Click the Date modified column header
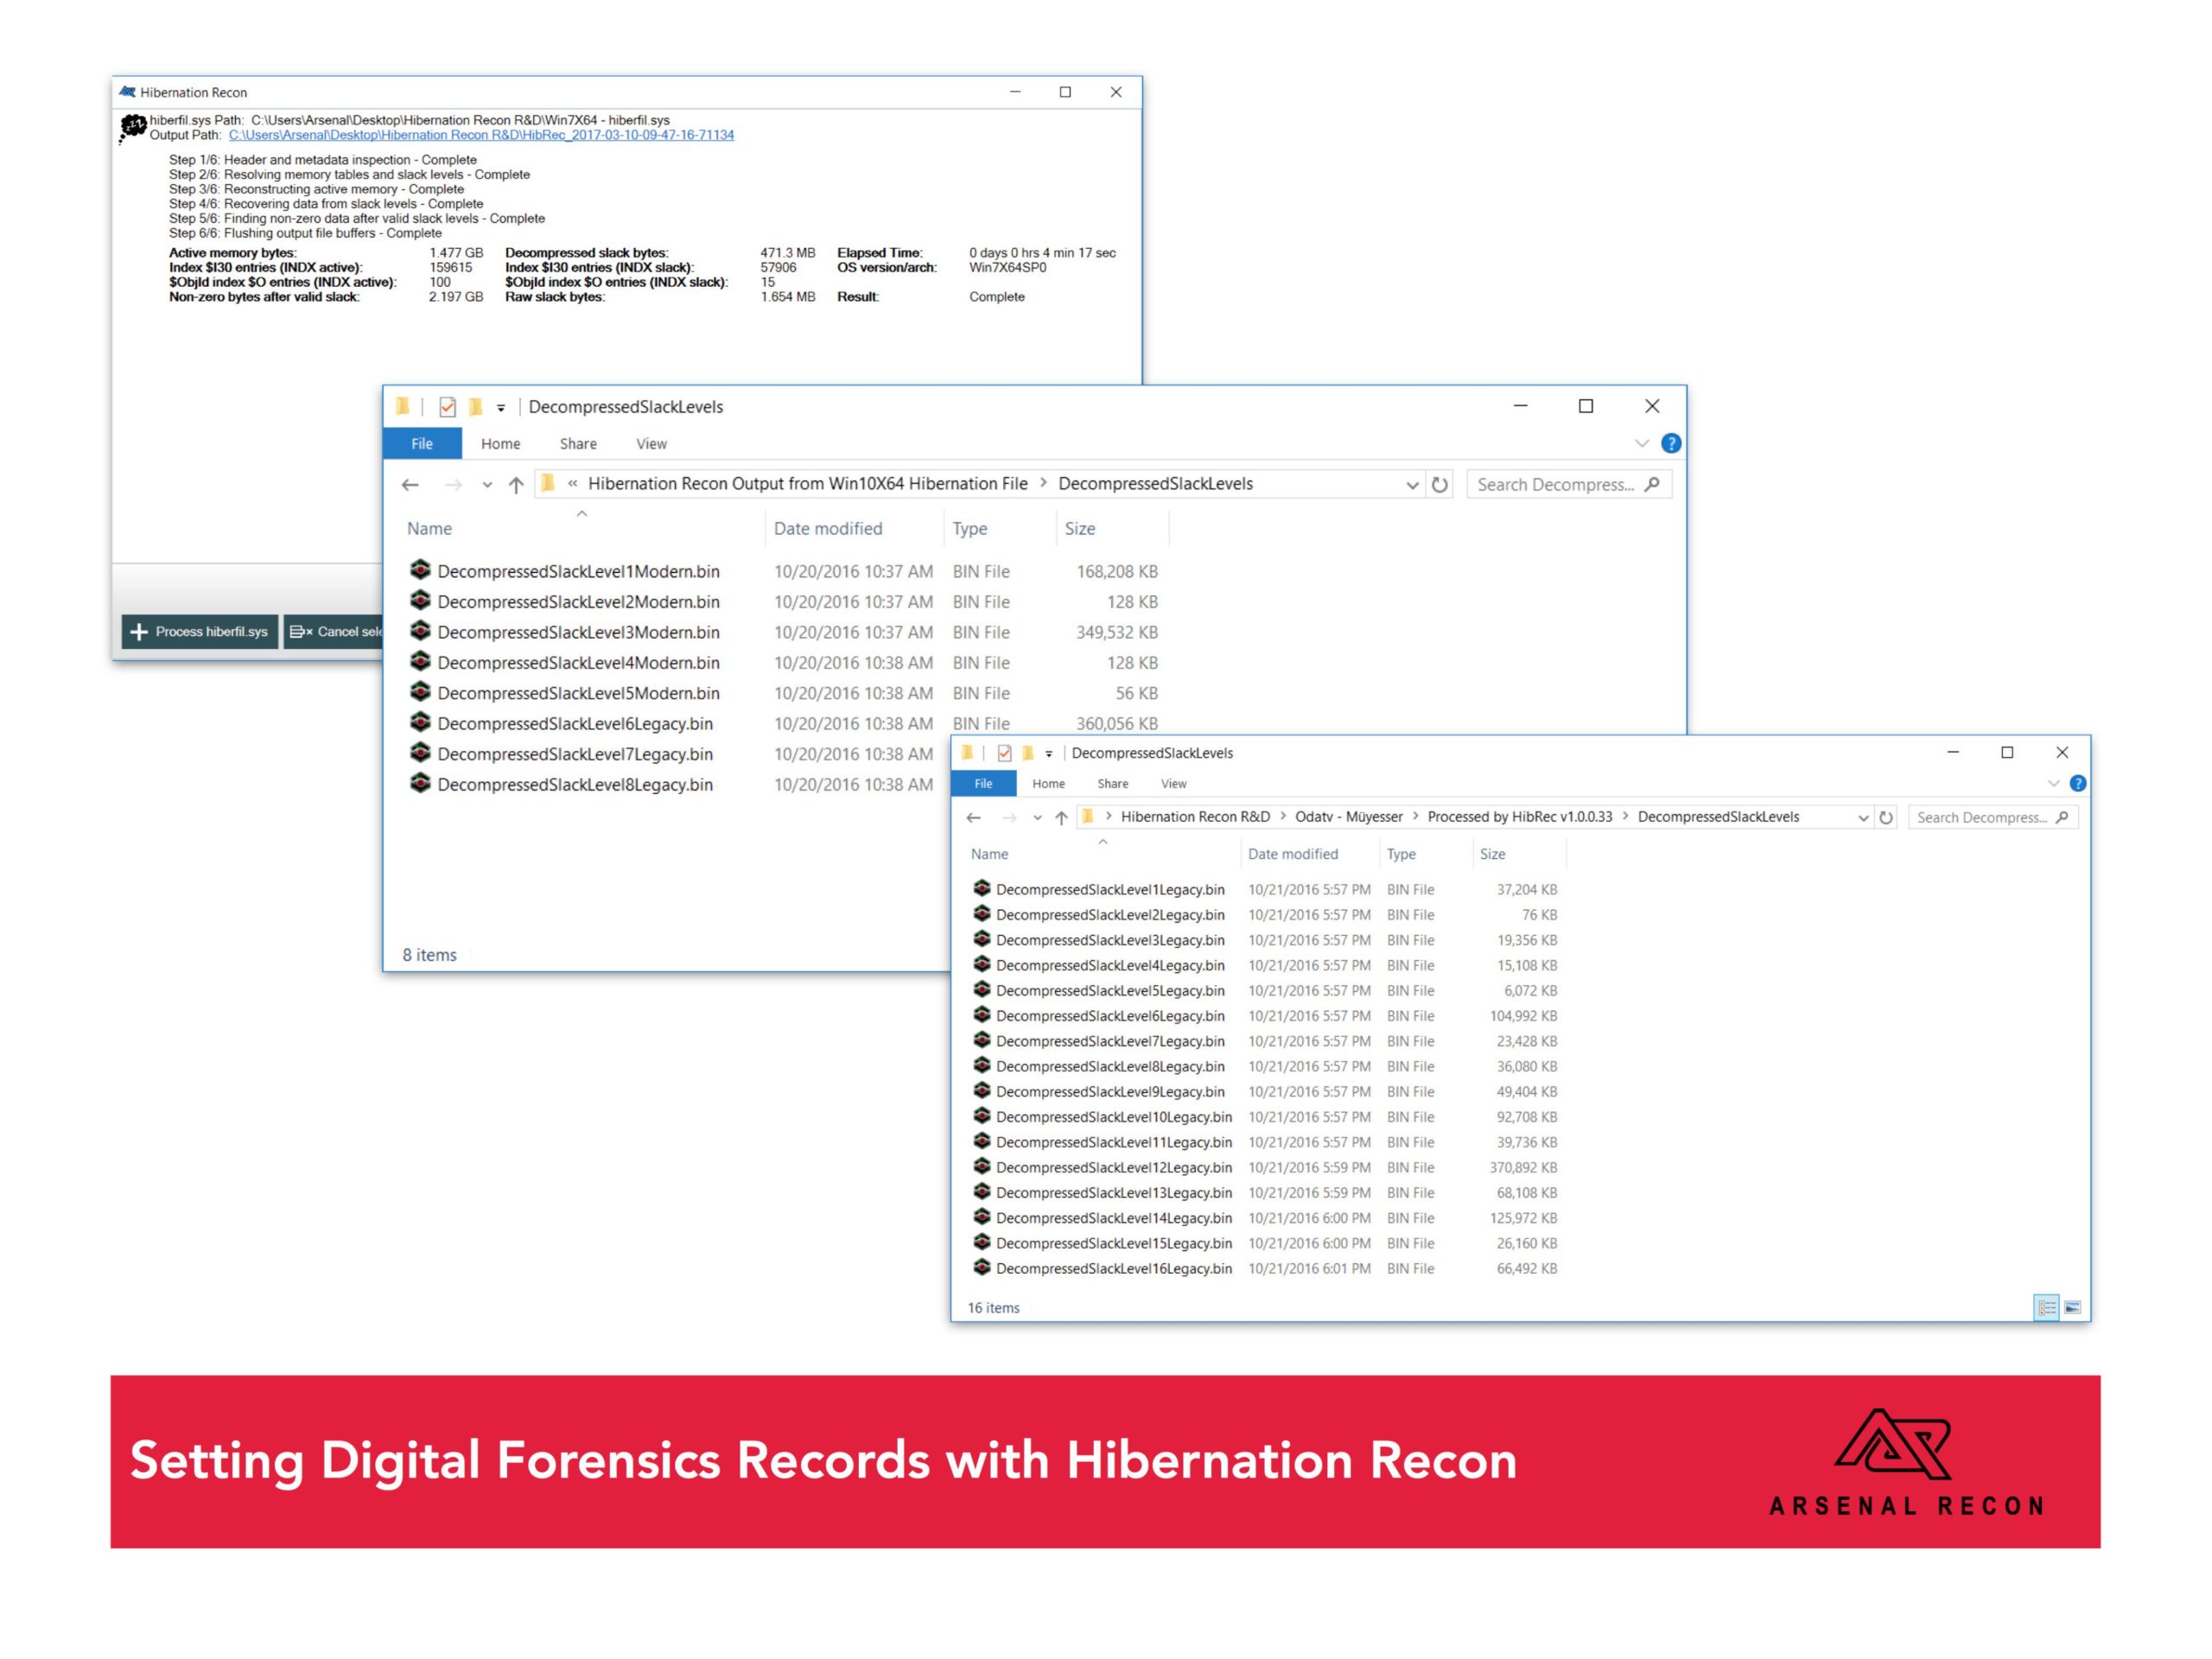Screen dimensions: 2212x1659 (827, 528)
